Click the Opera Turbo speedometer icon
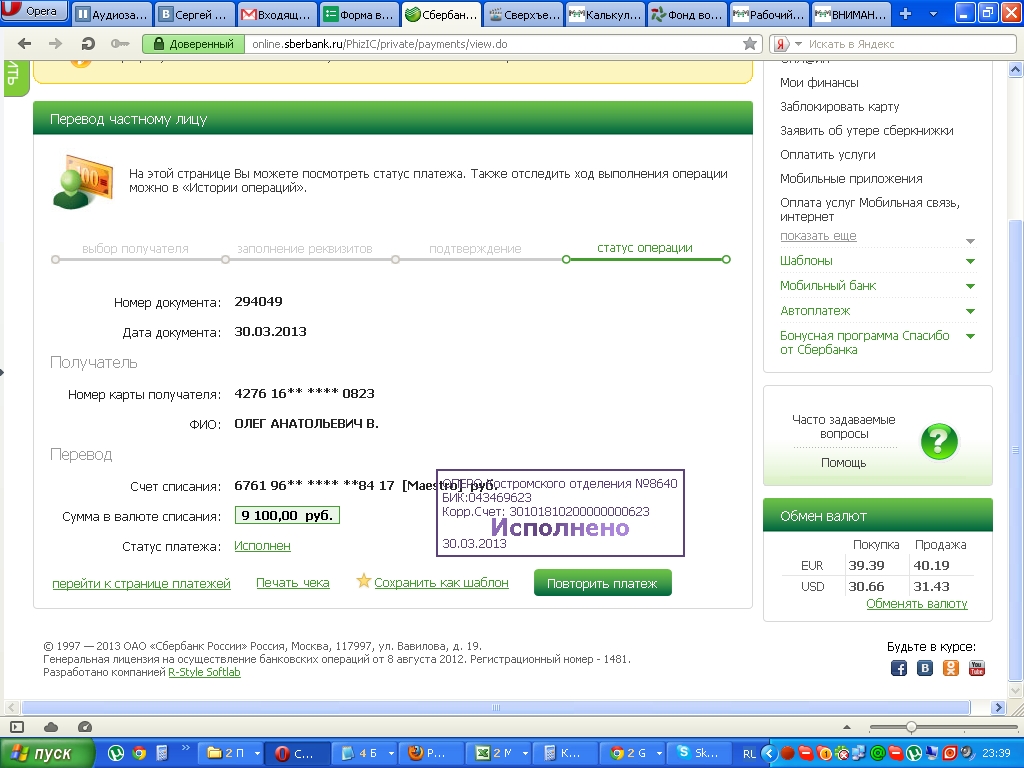 85,727
